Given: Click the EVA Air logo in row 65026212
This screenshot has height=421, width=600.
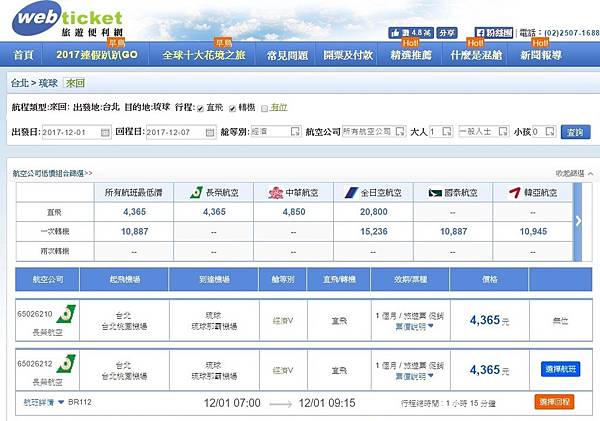Looking at the screenshot, I should (x=66, y=364).
